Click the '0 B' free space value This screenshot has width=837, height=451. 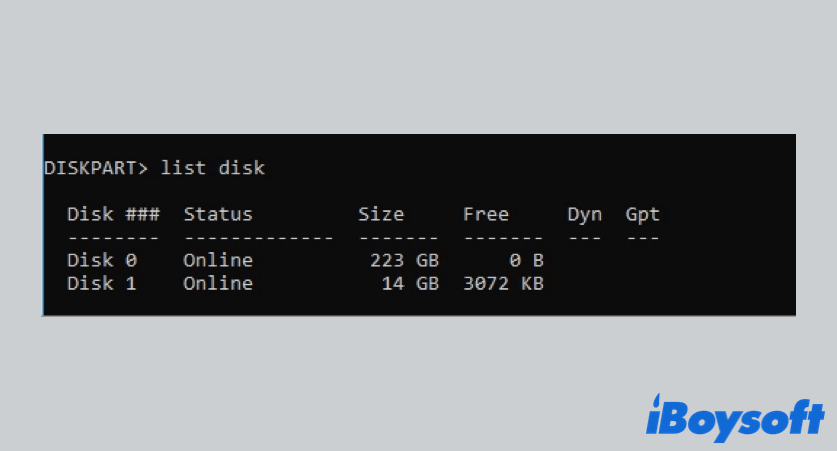(x=526, y=260)
